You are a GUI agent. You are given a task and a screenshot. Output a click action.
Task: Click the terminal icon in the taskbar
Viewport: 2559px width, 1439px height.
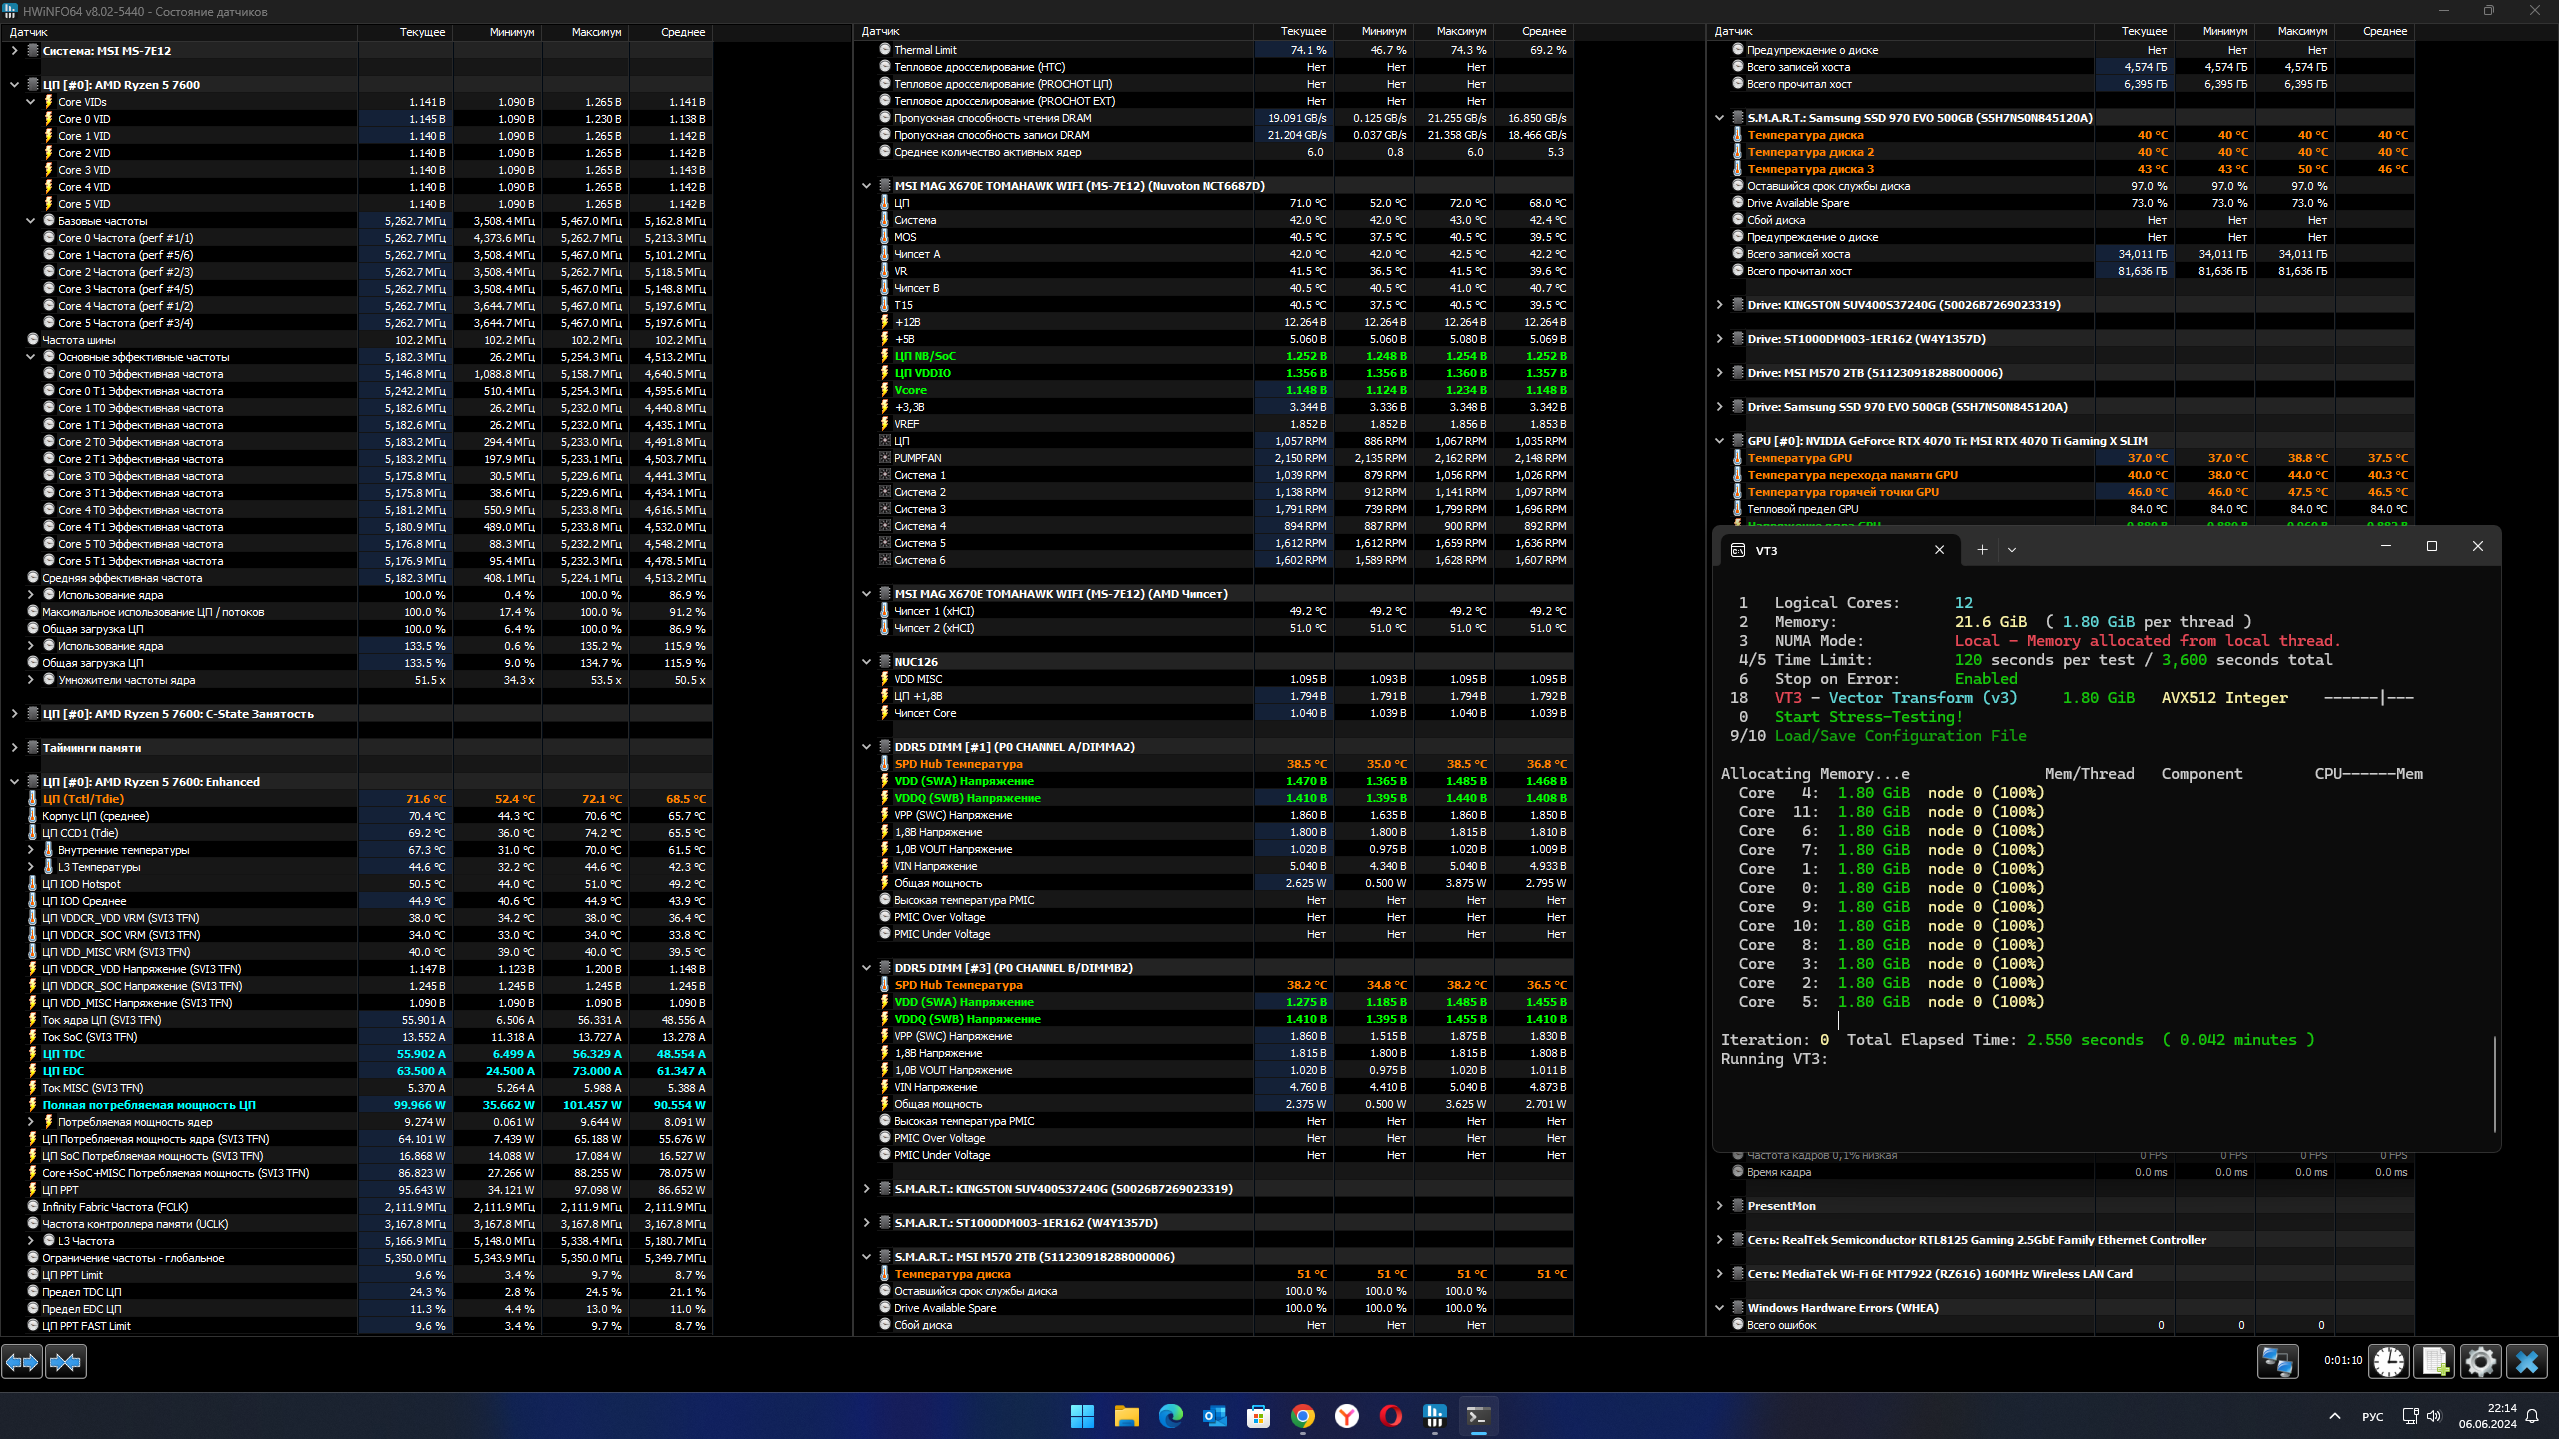point(1478,1416)
